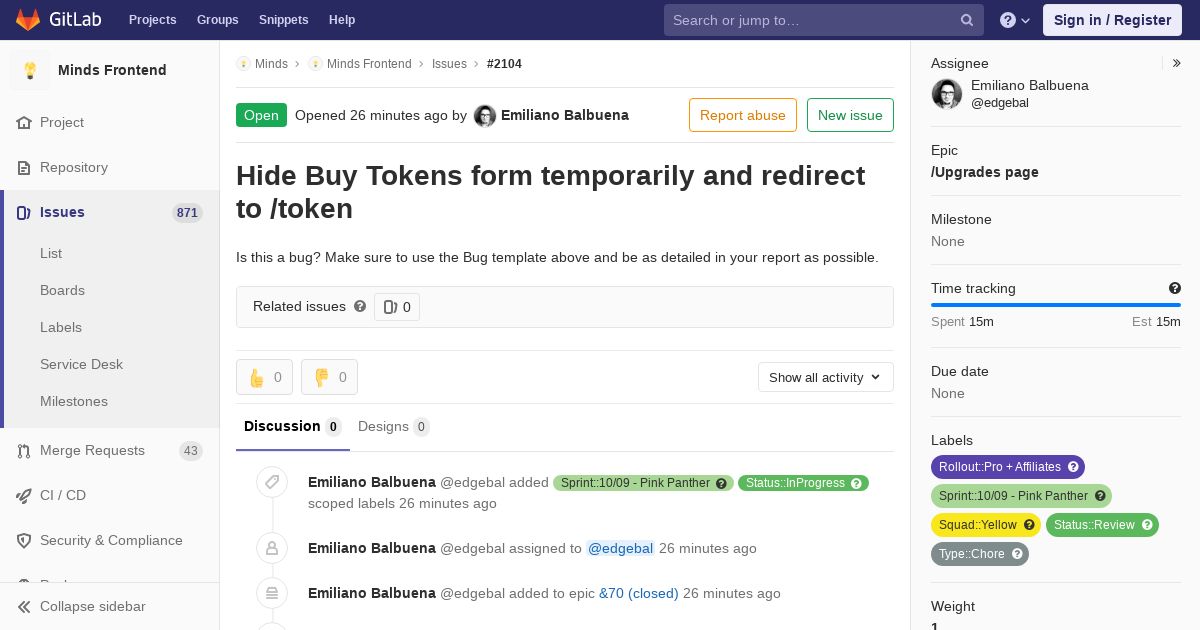Viewport: 1200px width, 630px height.
Task: Open Boards under Issues
Action: click(62, 290)
